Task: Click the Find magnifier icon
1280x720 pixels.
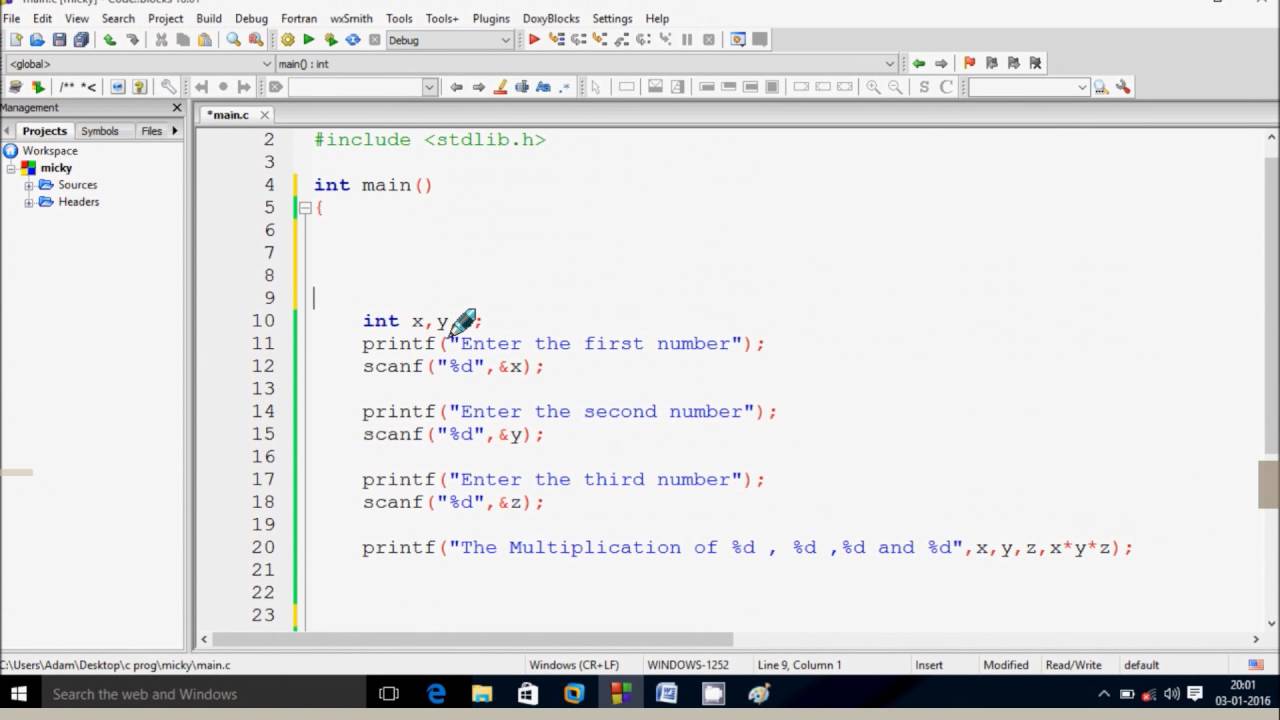Action: coord(233,40)
